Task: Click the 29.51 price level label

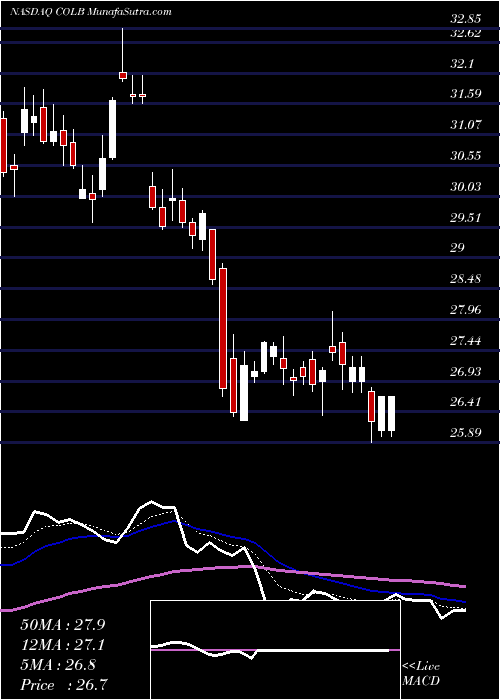Action: tap(466, 218)
